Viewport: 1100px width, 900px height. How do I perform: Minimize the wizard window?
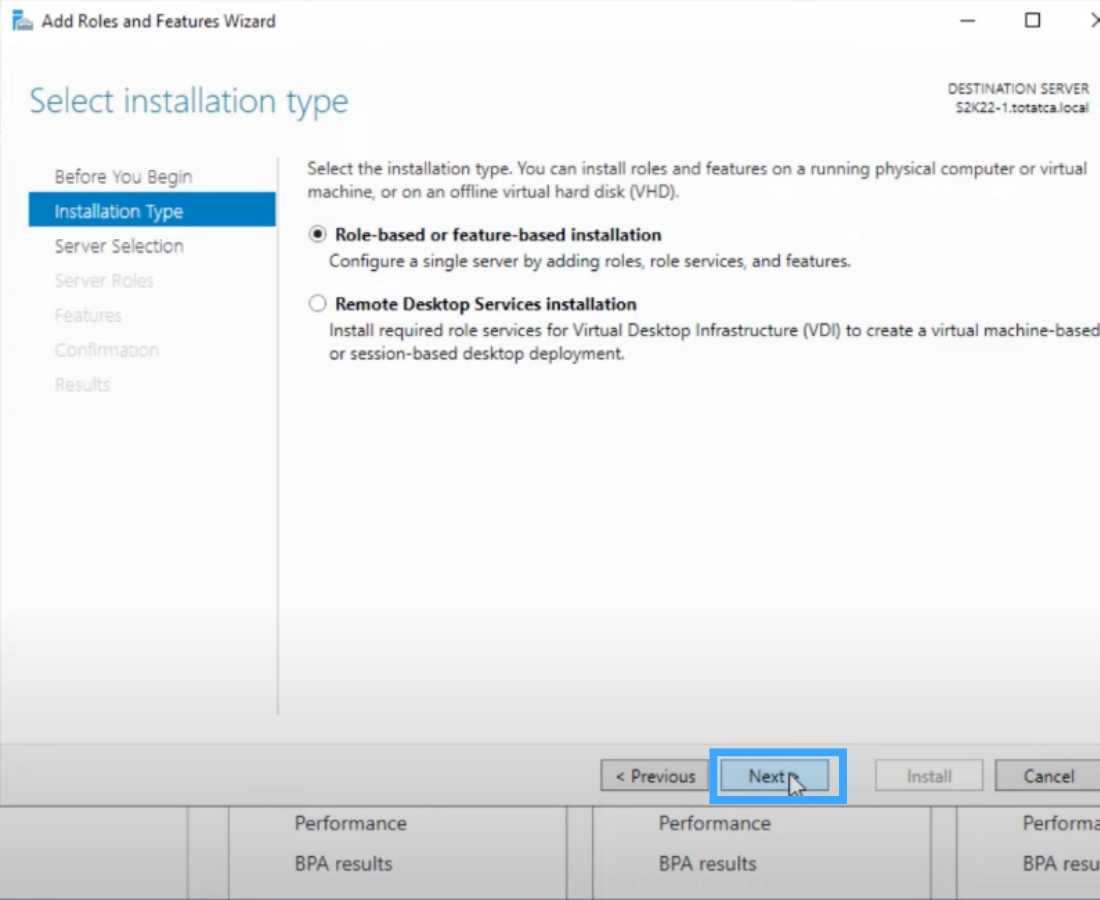click(966, 20)
